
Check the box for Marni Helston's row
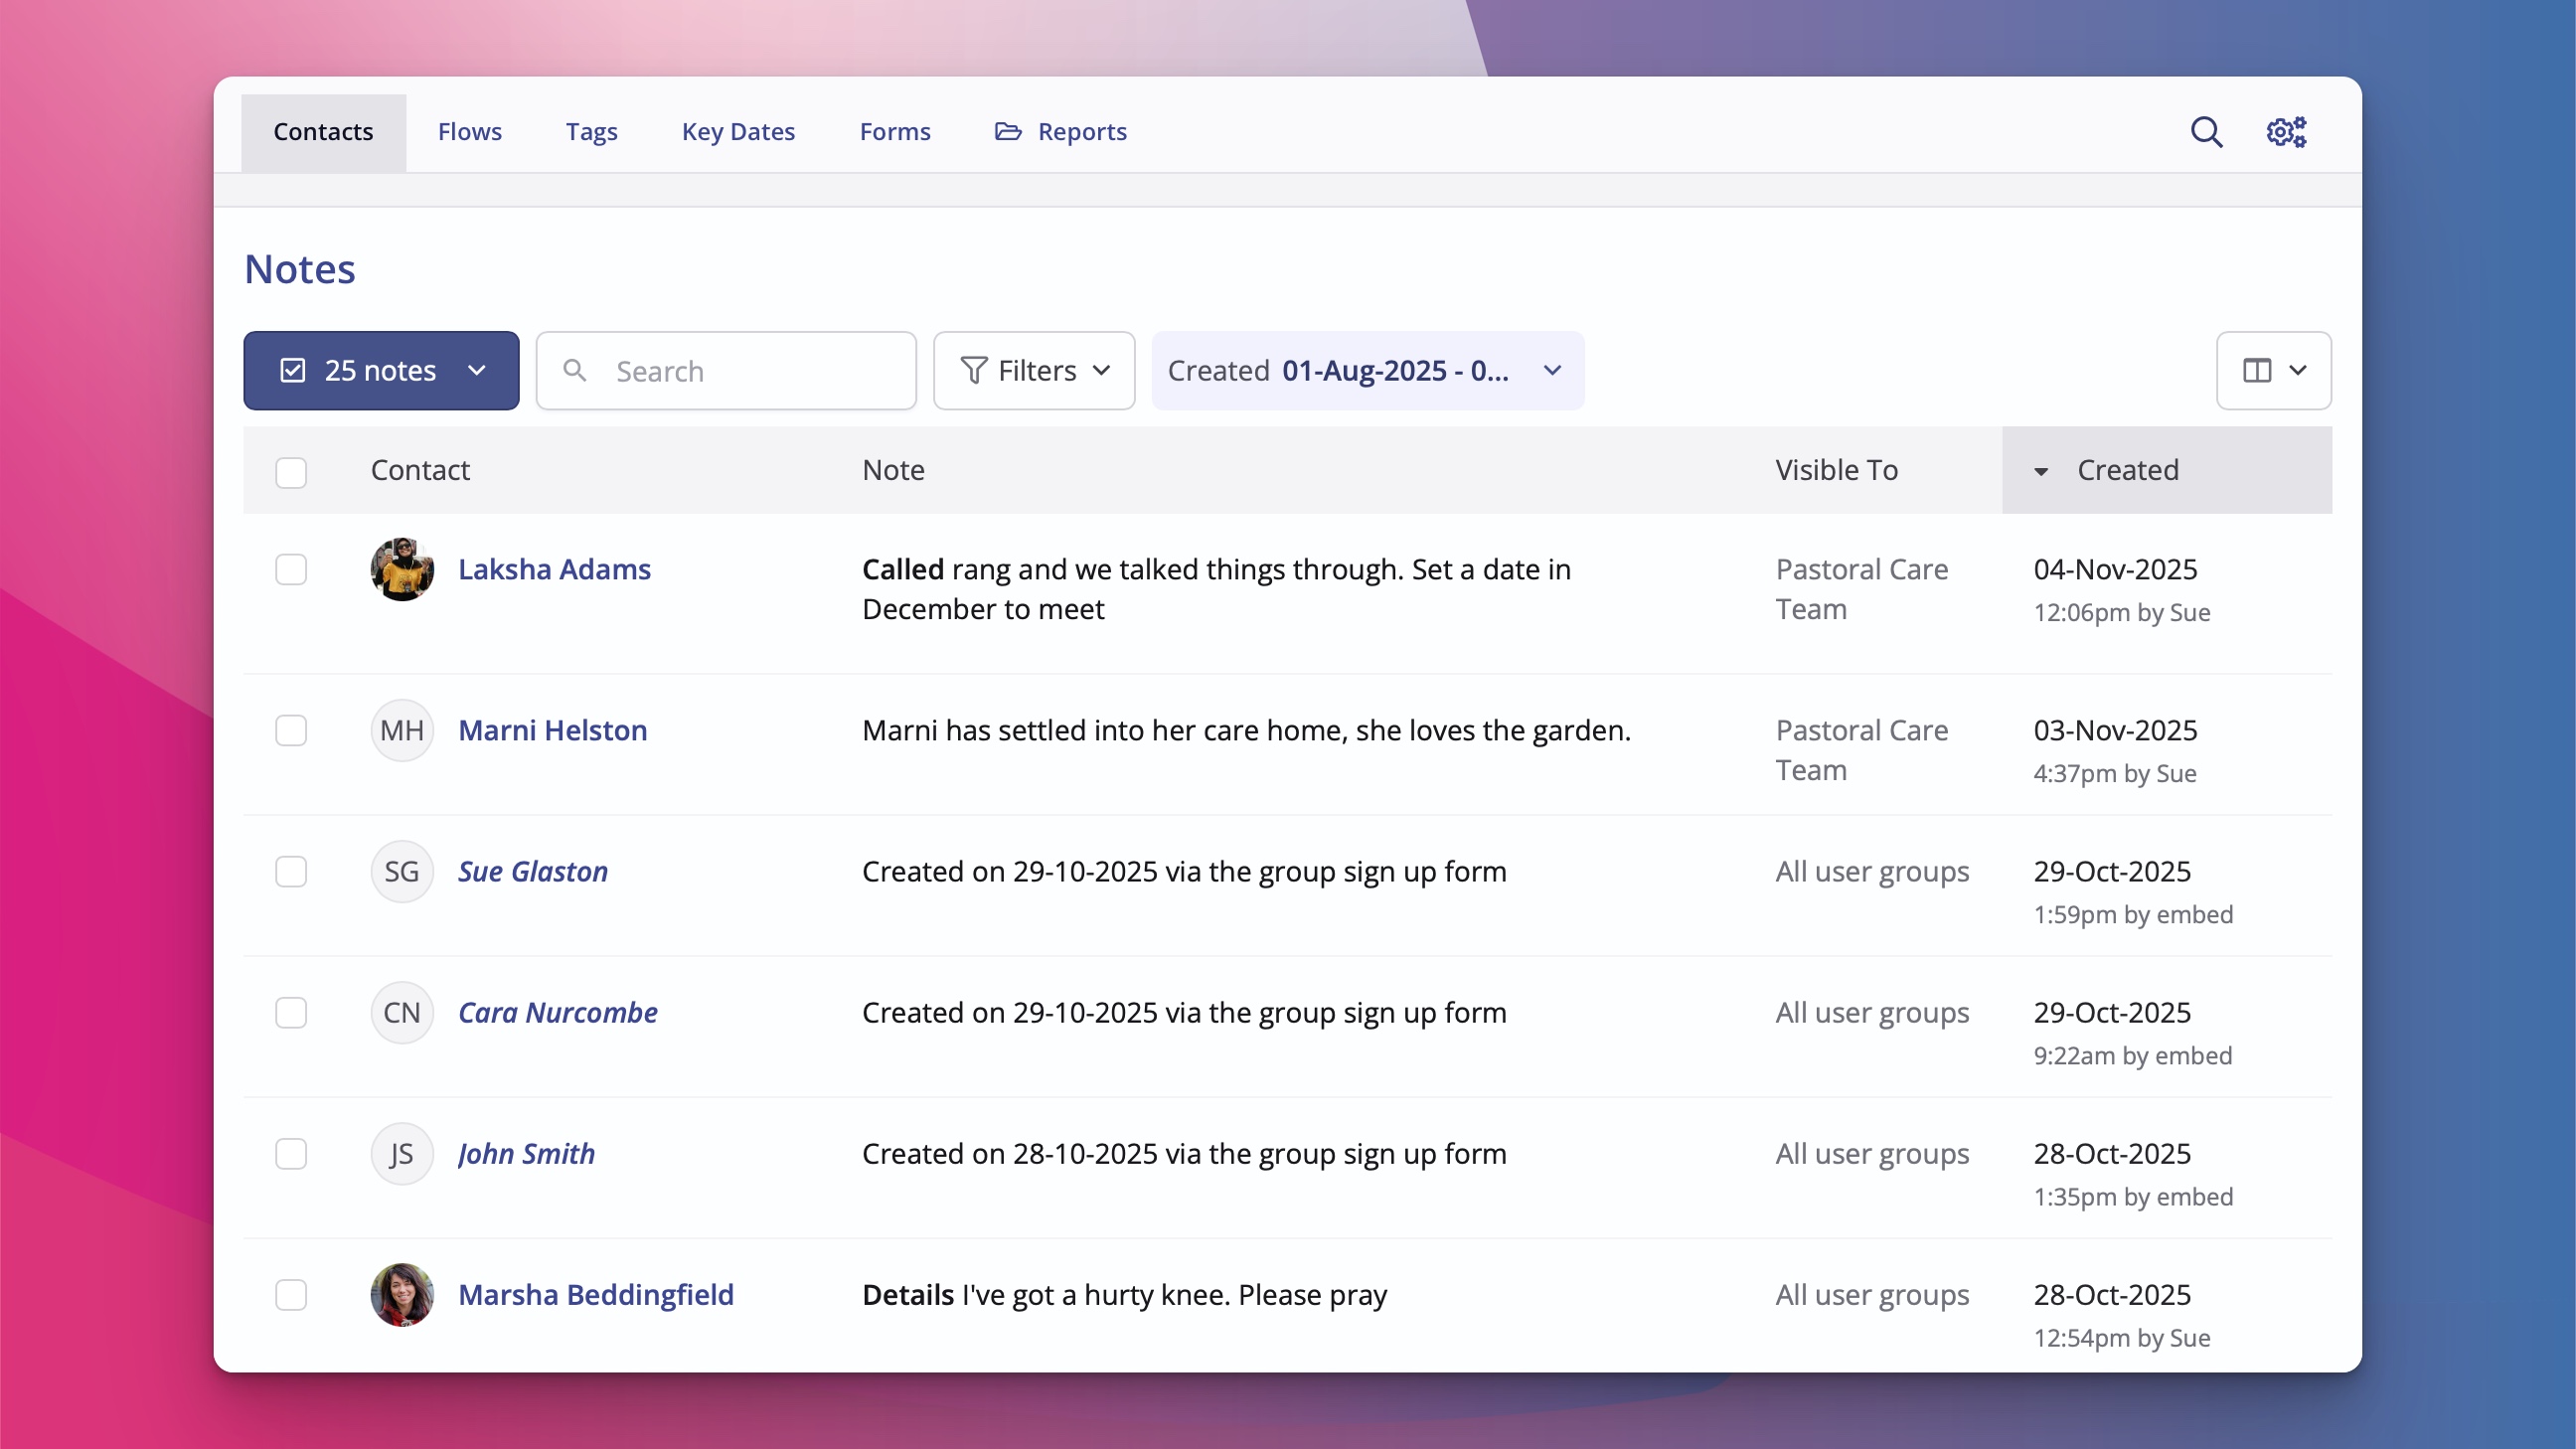291,731
